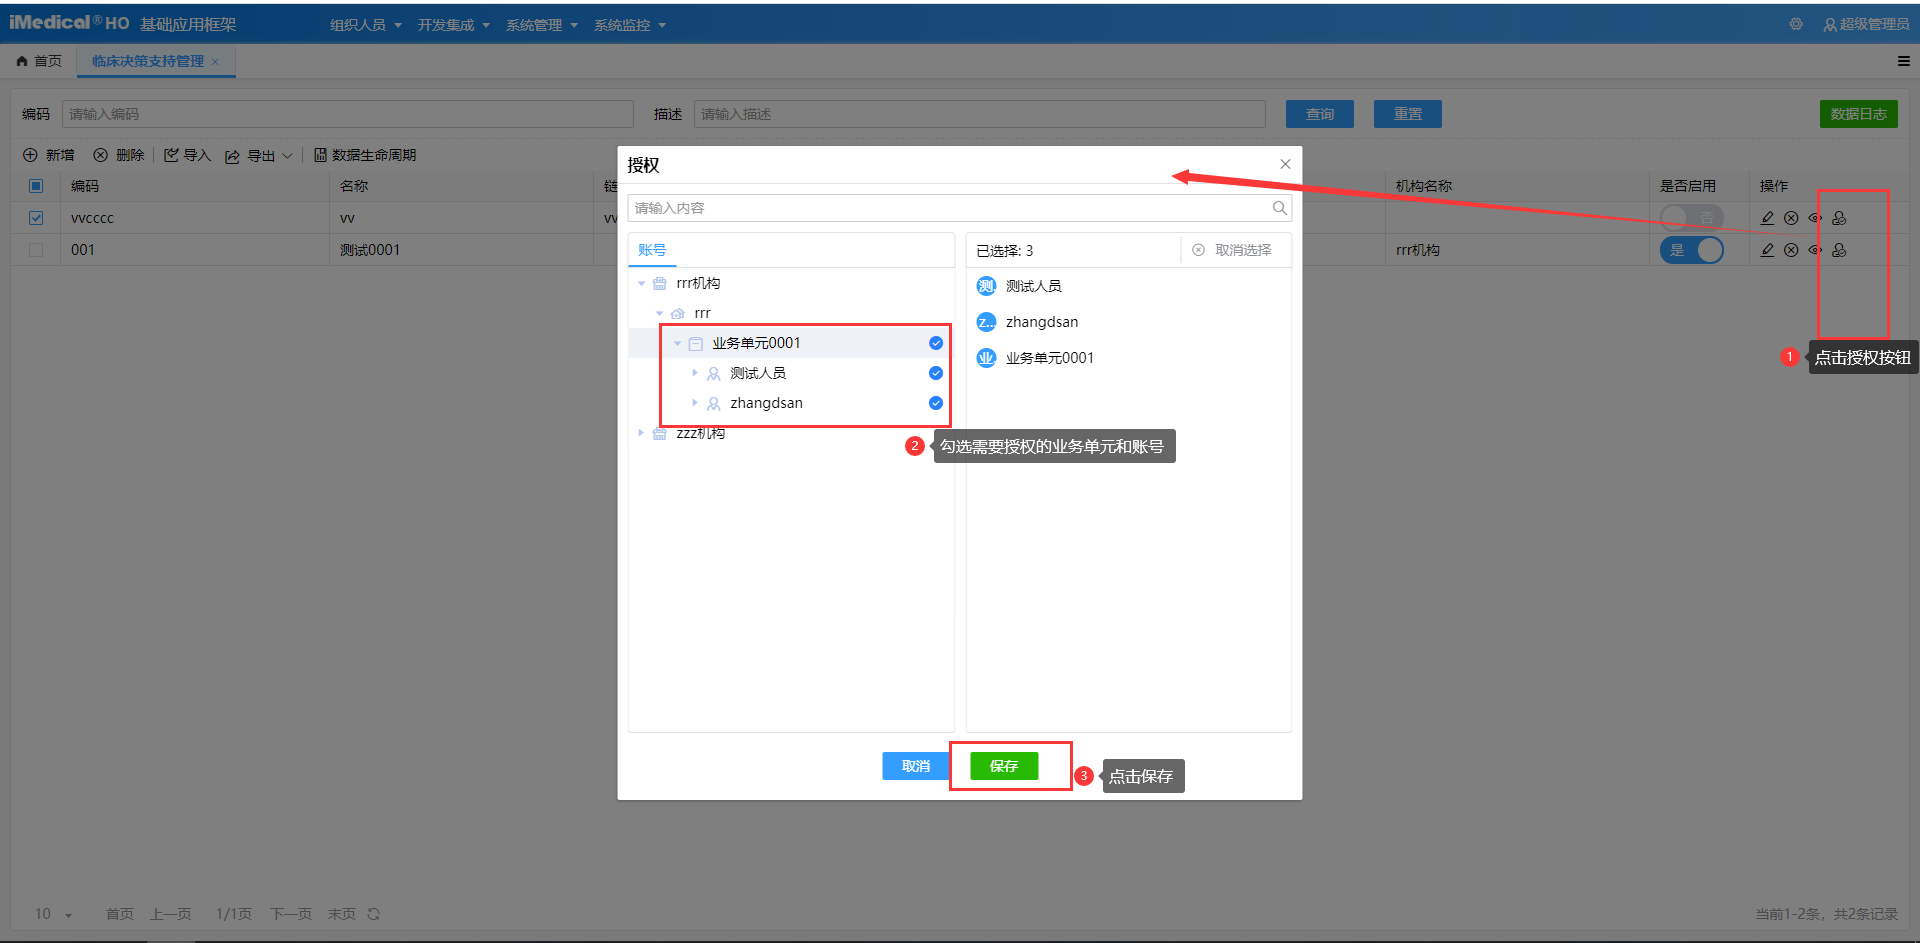The width and height of the screenshot is (1920, 943).
Task: Click the 导入 import toolbar button
Action: pyautogui.click(x=187, y=155)
